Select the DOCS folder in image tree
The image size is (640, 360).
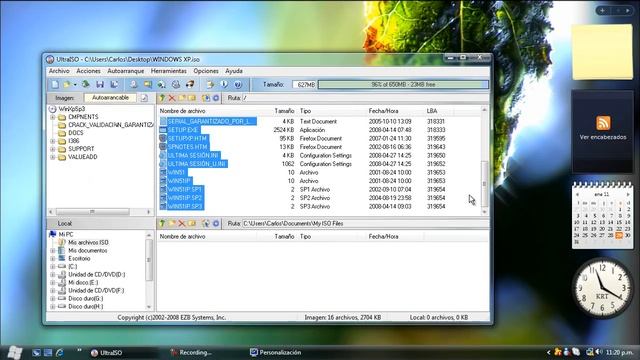(76, 133)
